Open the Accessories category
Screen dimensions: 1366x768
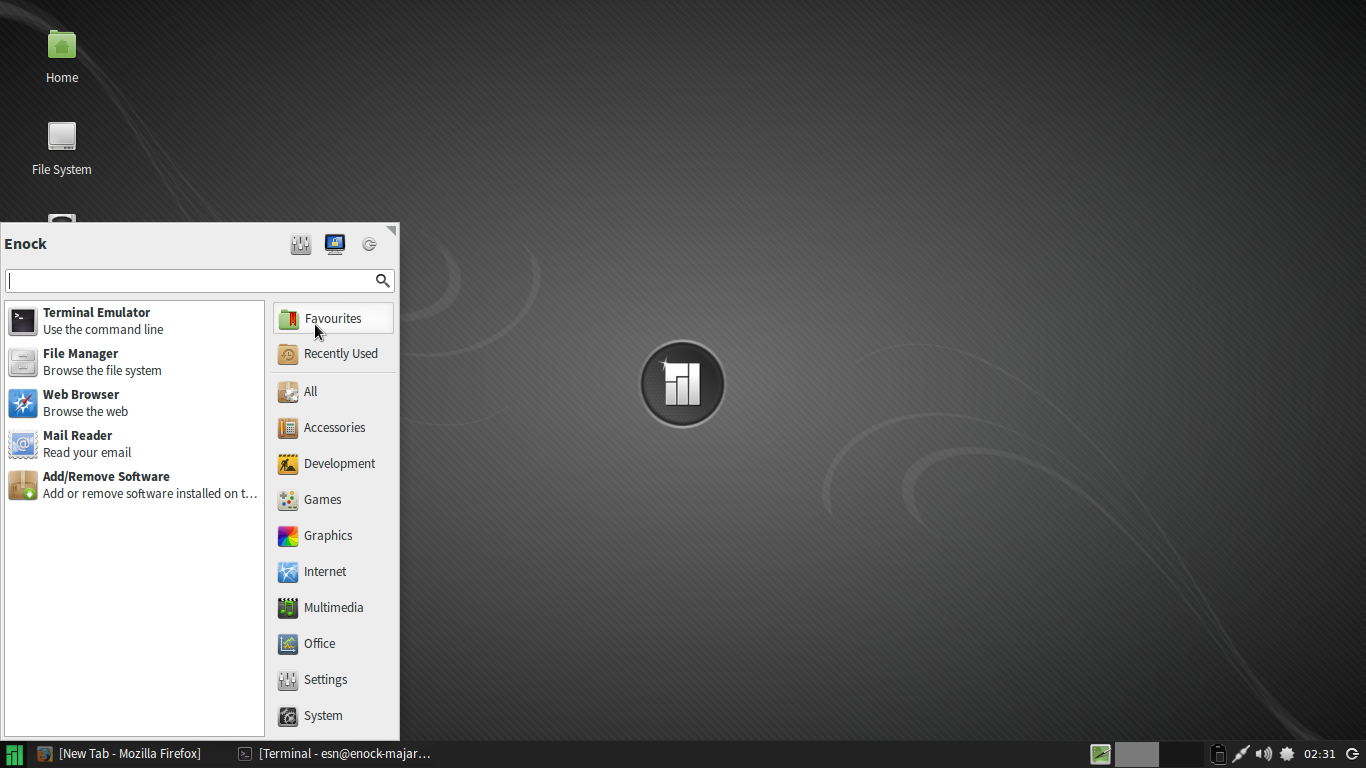pos(333,428)
